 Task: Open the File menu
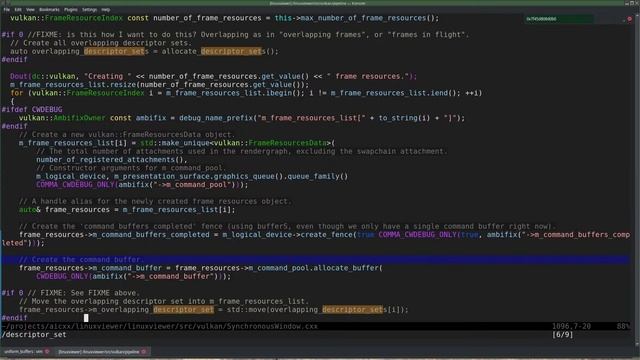click(7, 9)
